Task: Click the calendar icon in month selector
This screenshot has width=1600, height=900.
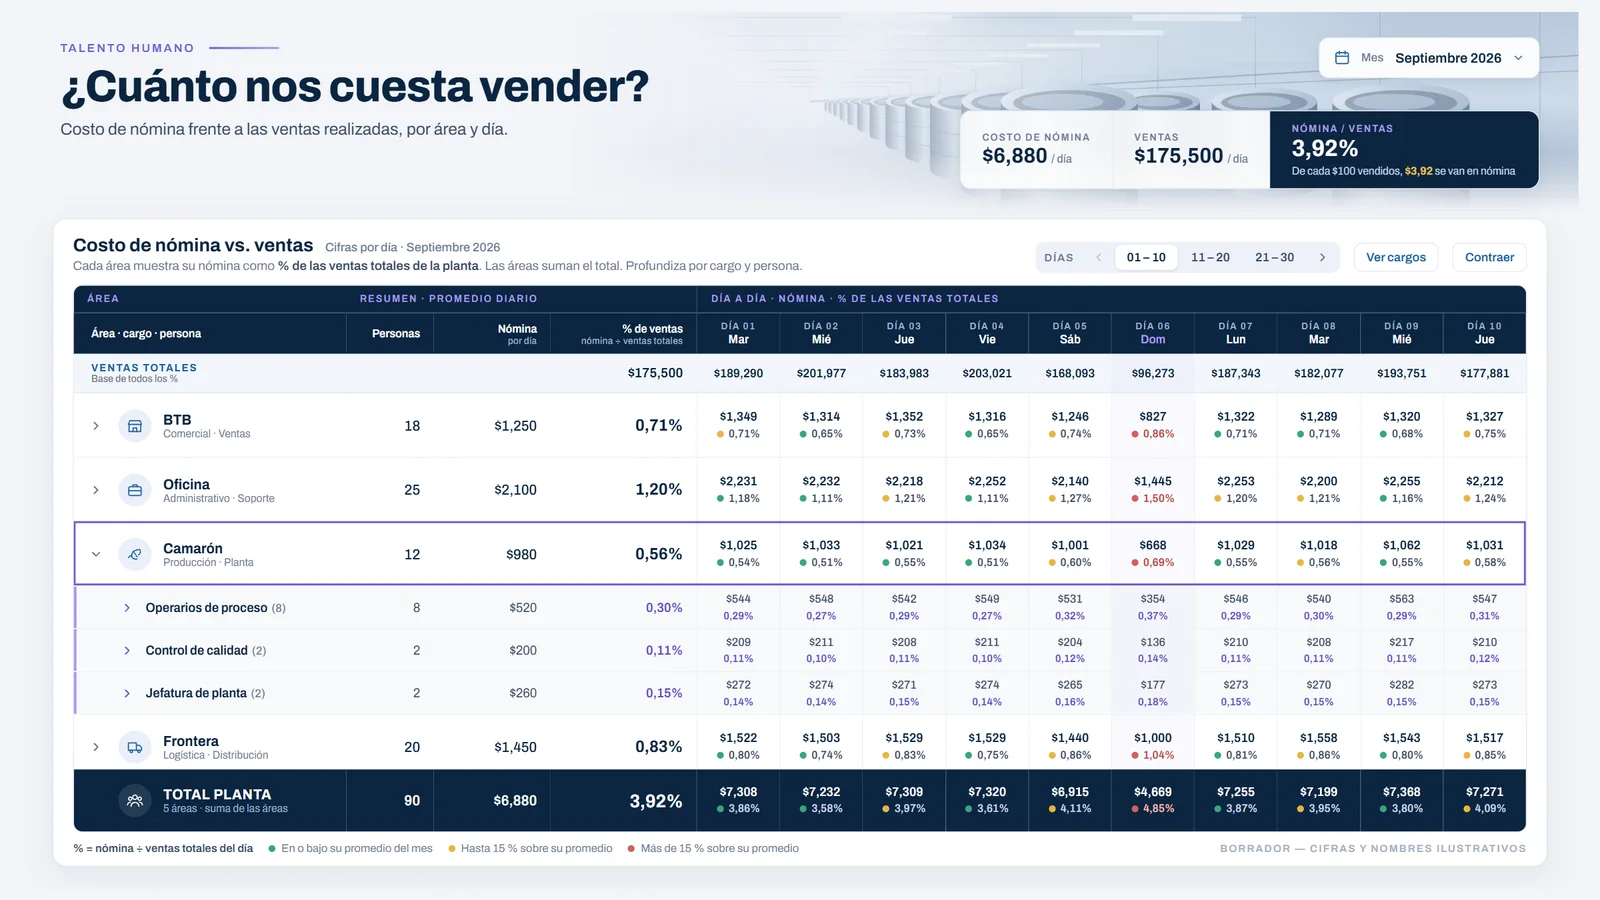Action: [1342, 58]
